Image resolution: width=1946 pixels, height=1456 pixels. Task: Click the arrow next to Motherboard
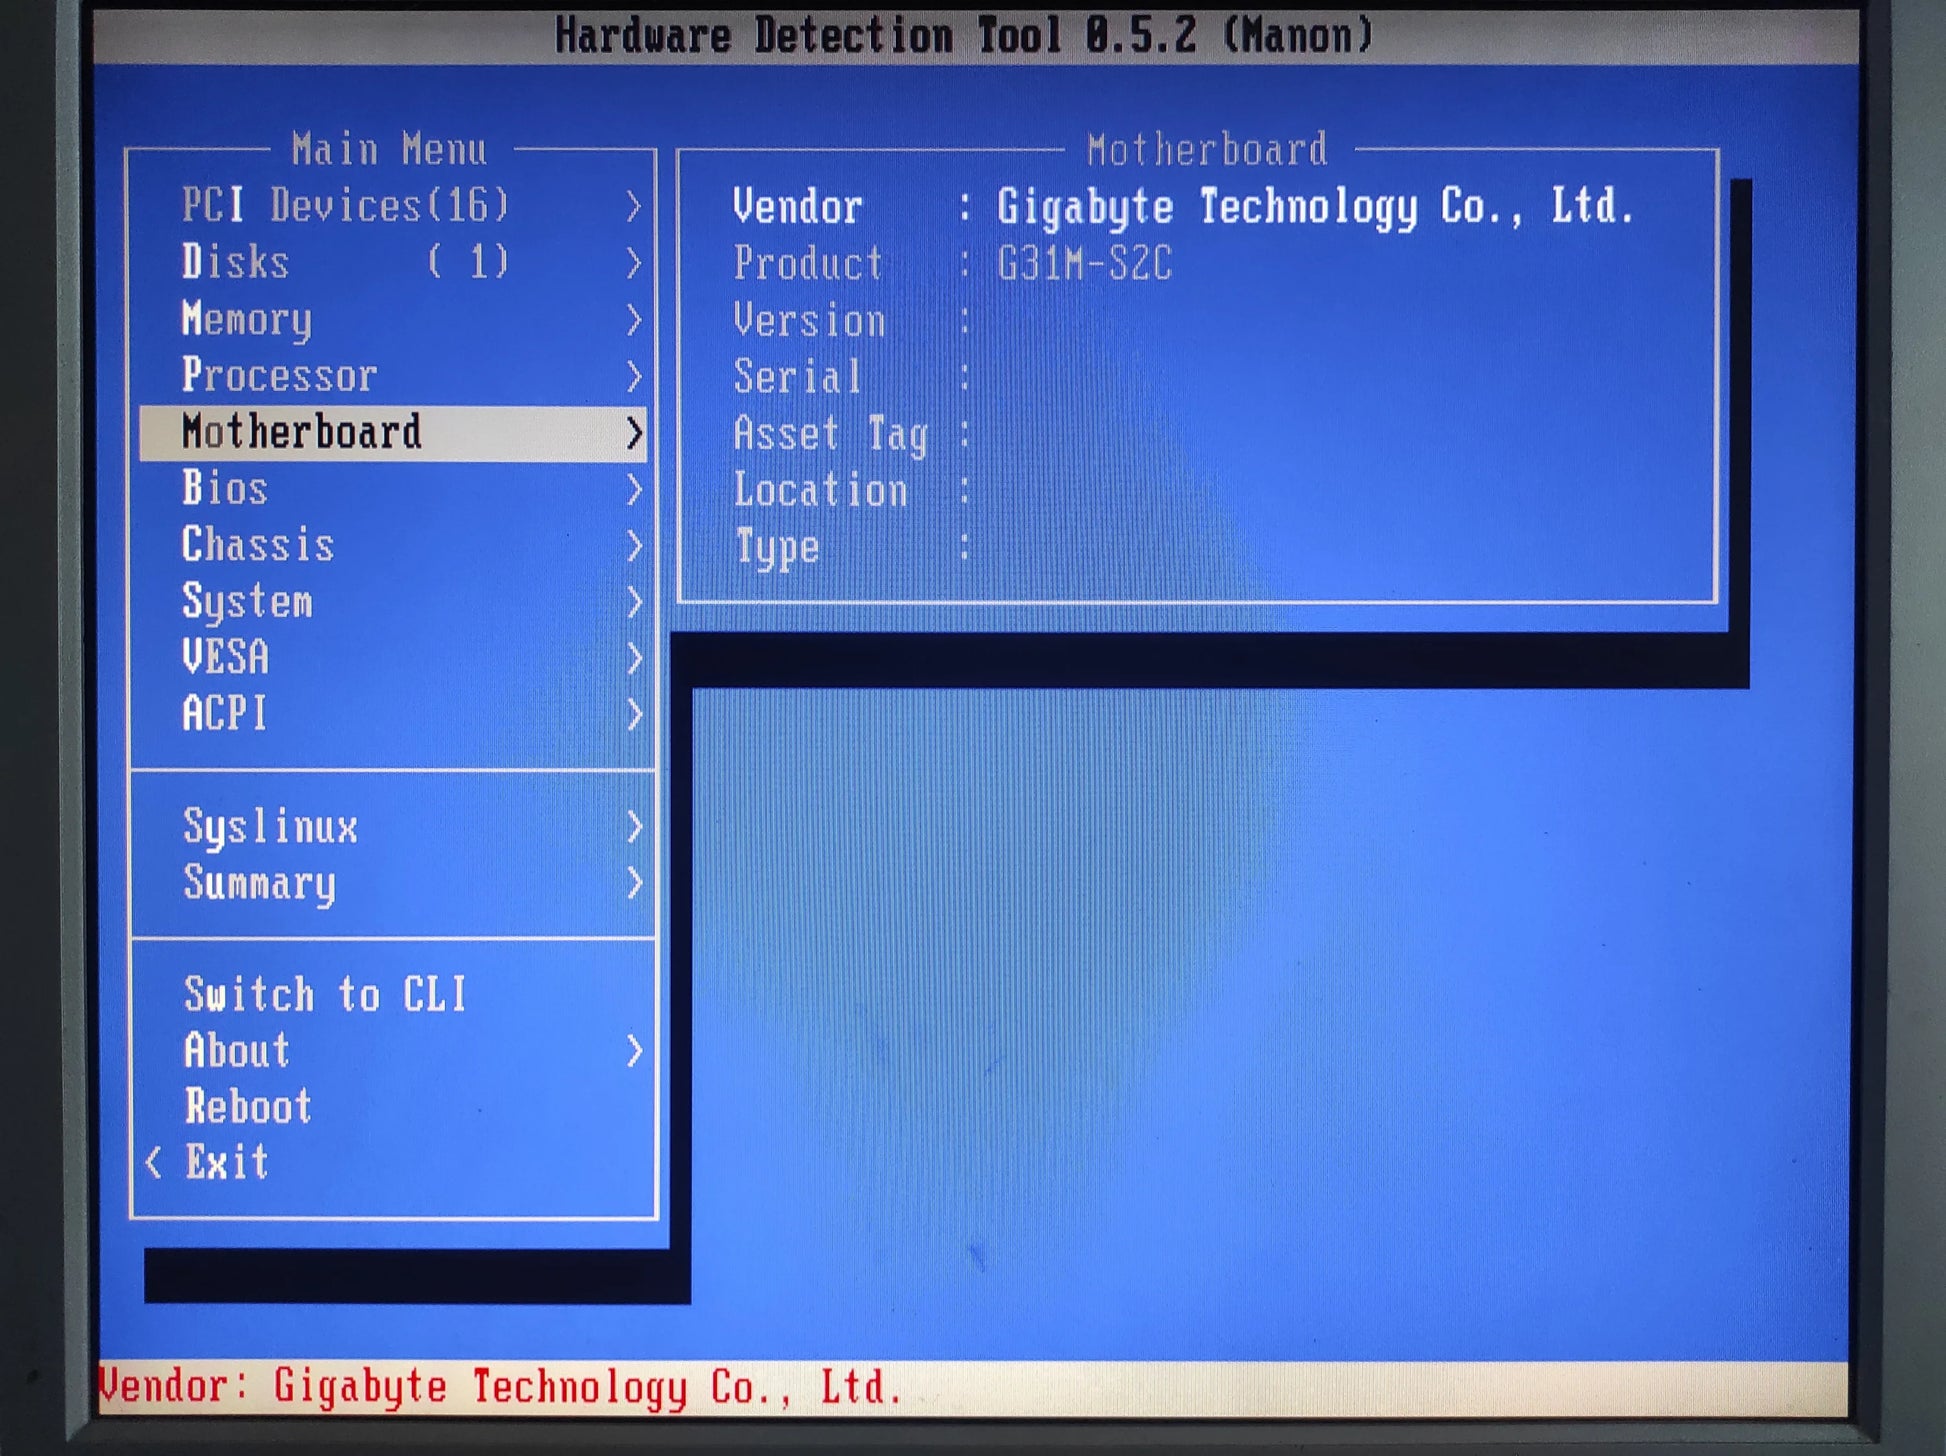tap(633, 433)
